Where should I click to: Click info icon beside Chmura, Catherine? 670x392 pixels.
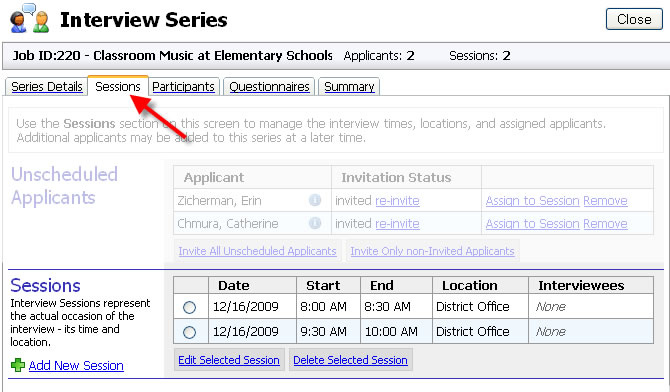click(315, 223)
